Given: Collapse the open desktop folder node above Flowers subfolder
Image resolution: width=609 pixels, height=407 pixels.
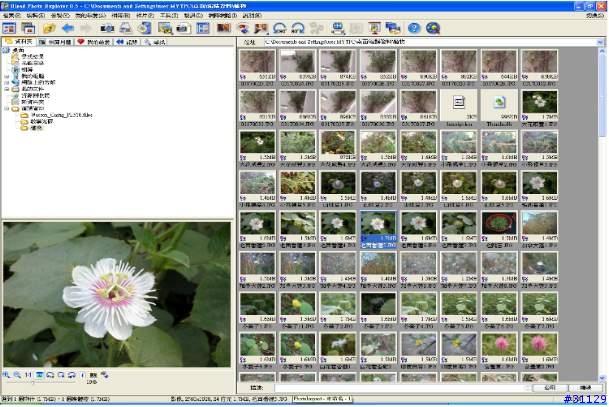Looking at the screenshot, I should (7, 109).
